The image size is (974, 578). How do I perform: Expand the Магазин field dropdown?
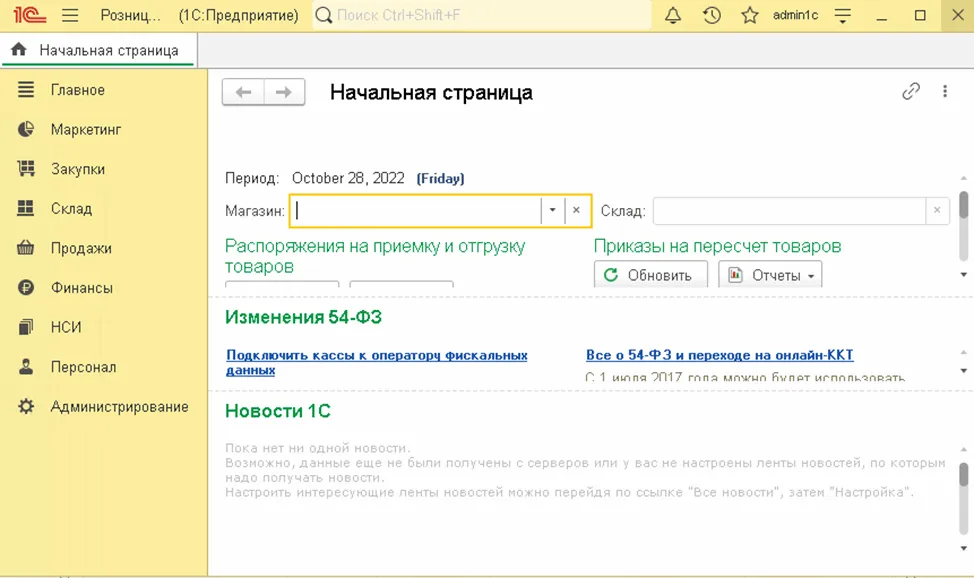pos(552,210)
